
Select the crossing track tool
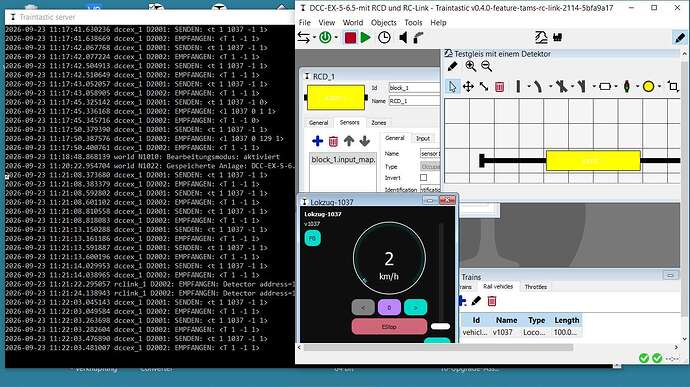click(x=561, y=86)
